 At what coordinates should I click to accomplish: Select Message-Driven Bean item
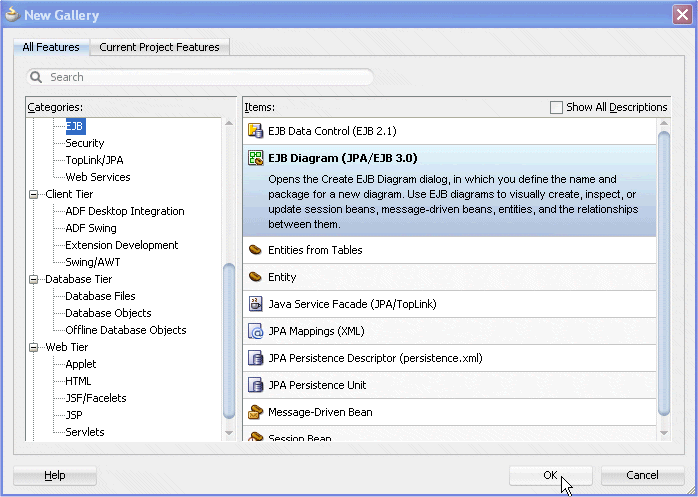450,412
